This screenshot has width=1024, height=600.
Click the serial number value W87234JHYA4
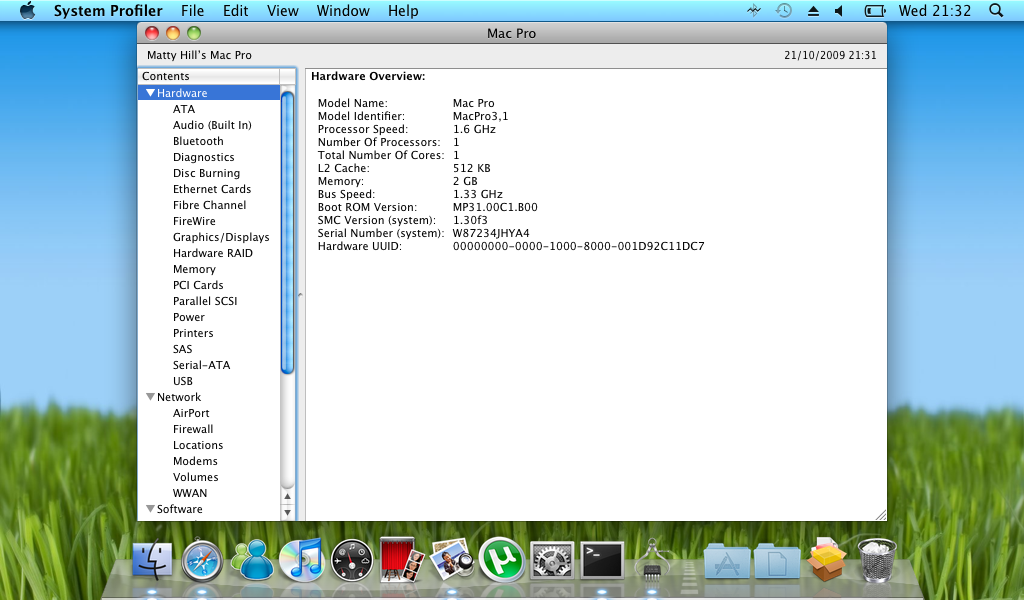tap(491, 233)
